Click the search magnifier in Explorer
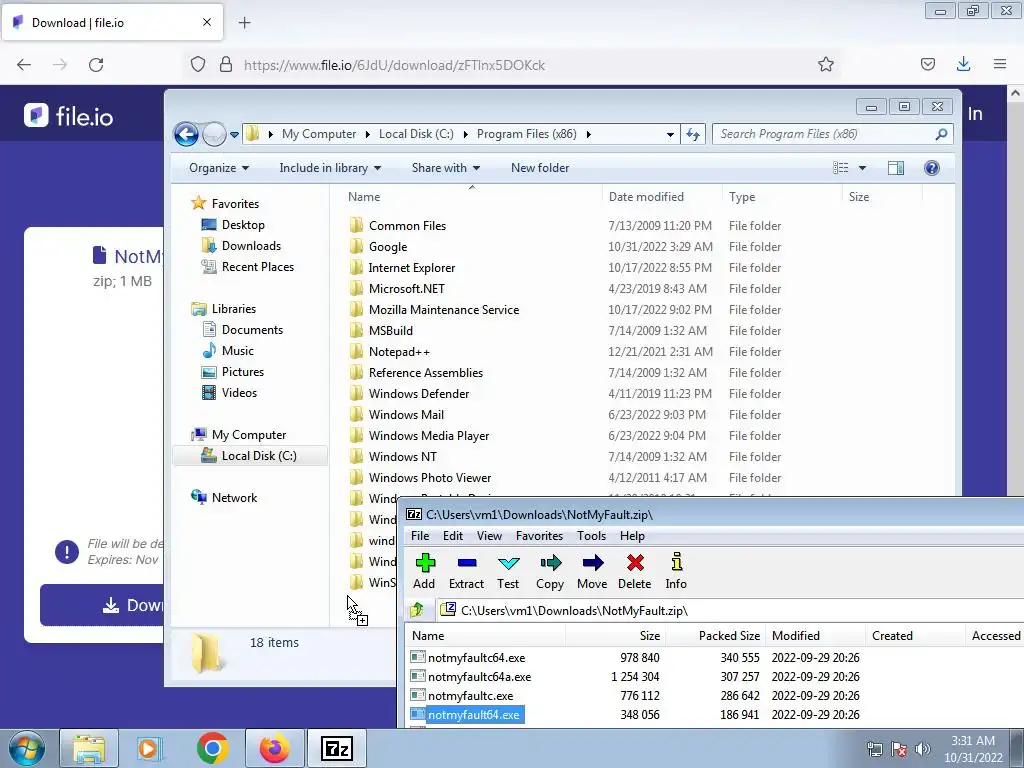 pos(941,134)
